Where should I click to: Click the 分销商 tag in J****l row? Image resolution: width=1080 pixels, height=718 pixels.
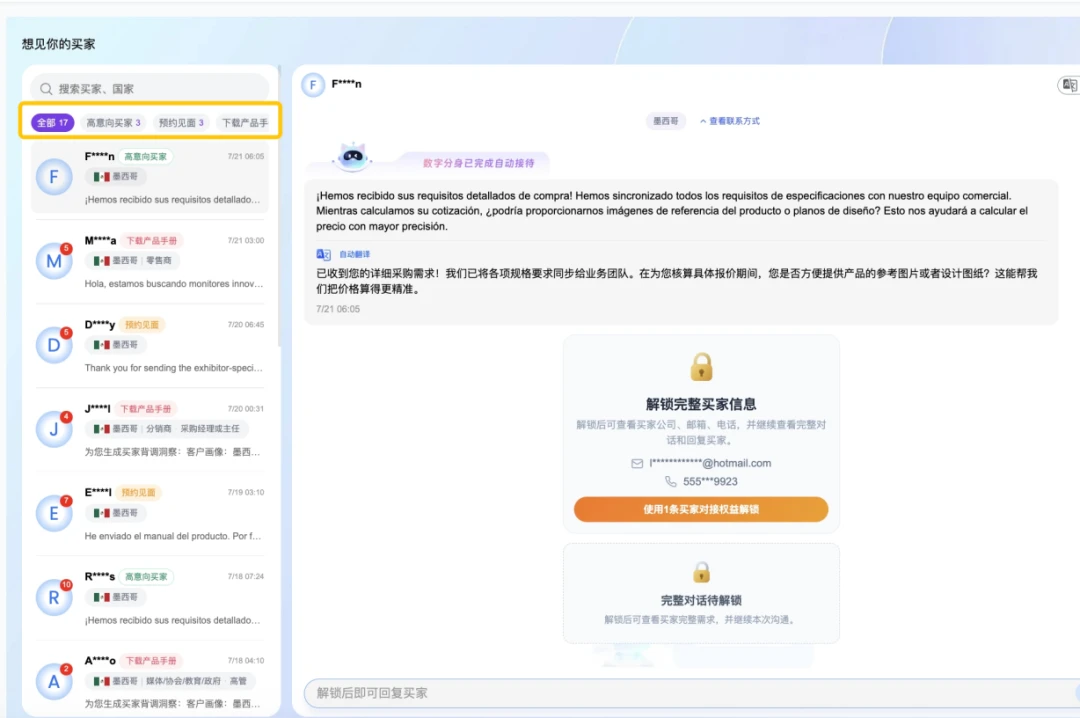158,429
